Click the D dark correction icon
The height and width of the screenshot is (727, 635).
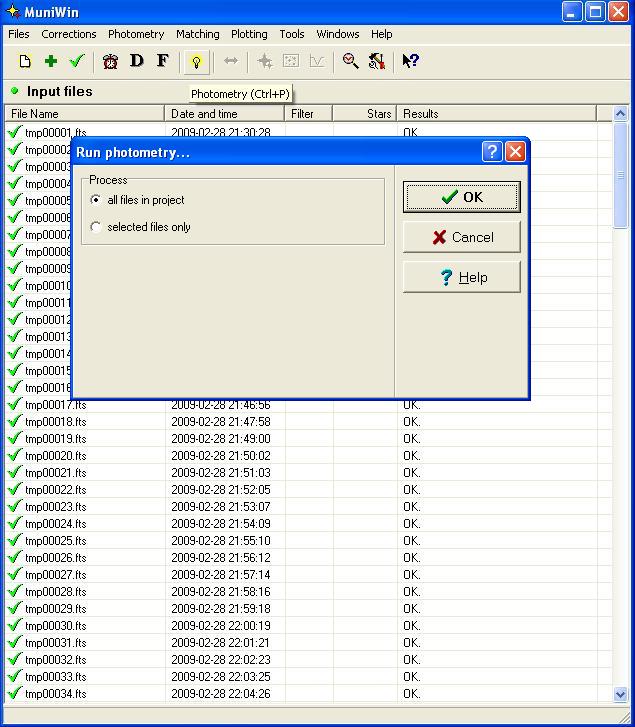pyautogui.click(x=137, y=62)
